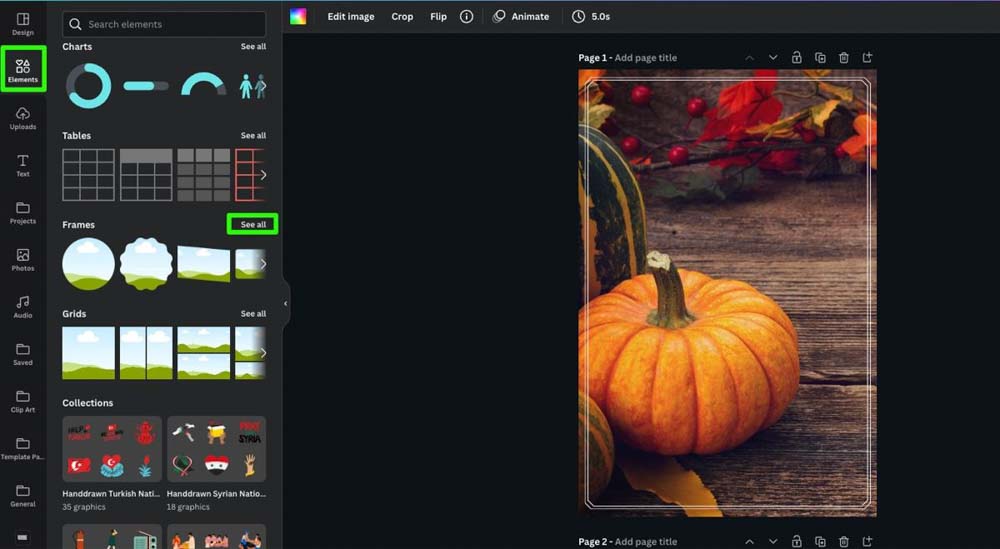Add the slanted rectangle frame
The height and width of the screenshot is (549, 1000).
pos(203,264)
